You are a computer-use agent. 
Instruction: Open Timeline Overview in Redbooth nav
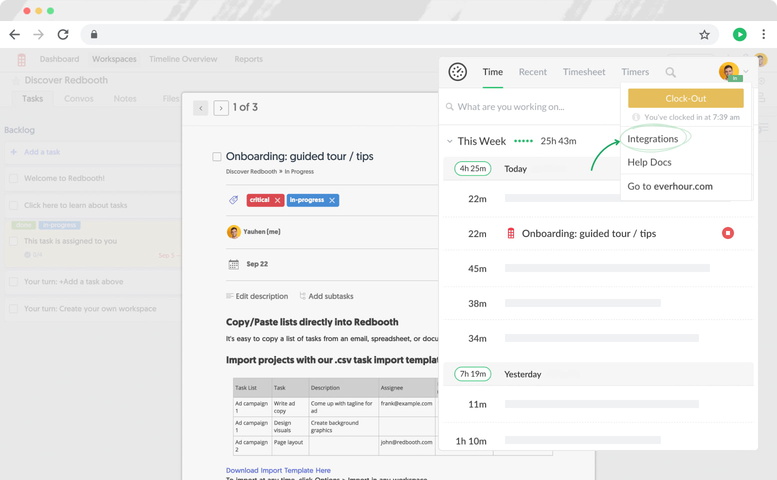coord(183,59)
